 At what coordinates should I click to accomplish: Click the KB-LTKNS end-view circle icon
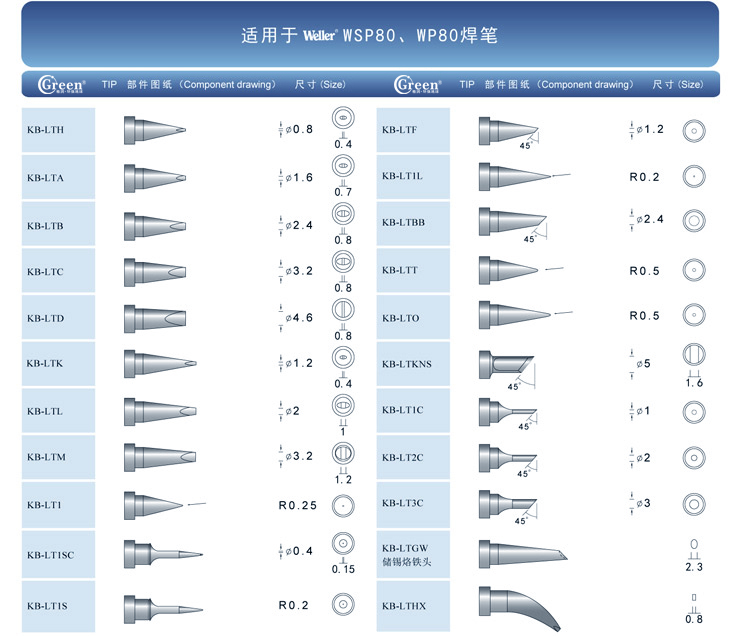(695, 354)
